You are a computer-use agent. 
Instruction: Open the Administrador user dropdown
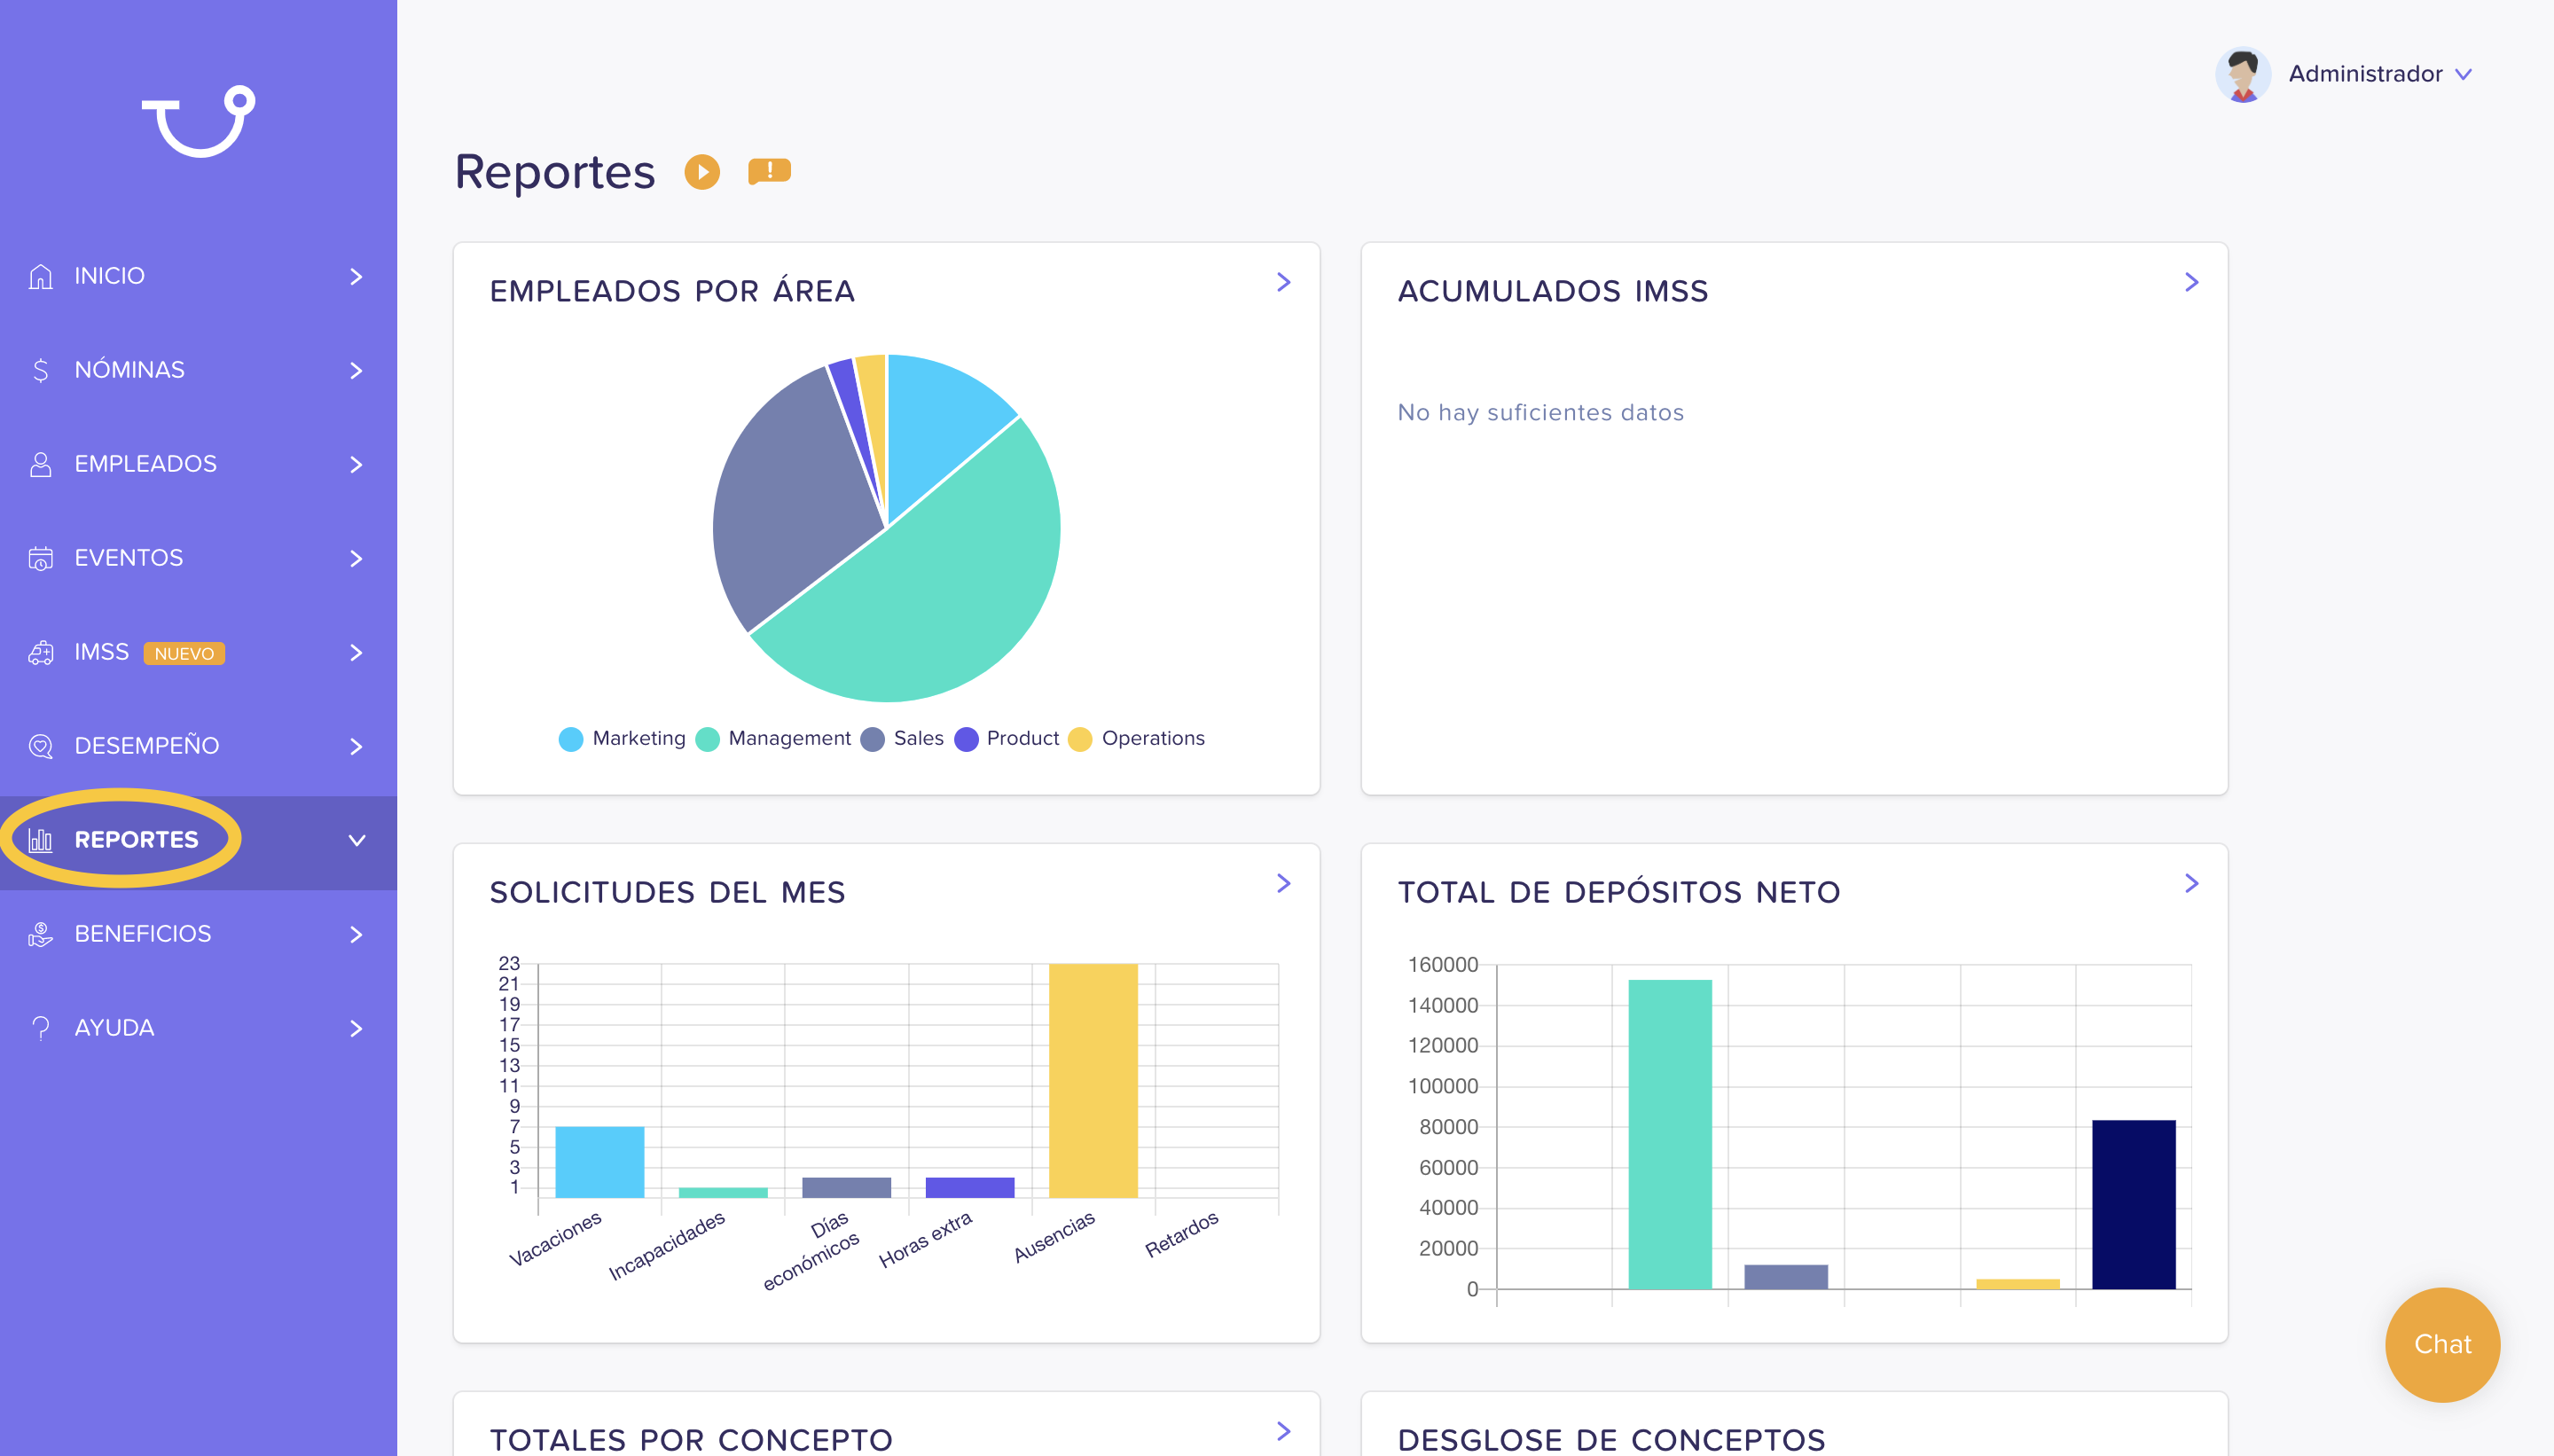tap(2344, 74)
